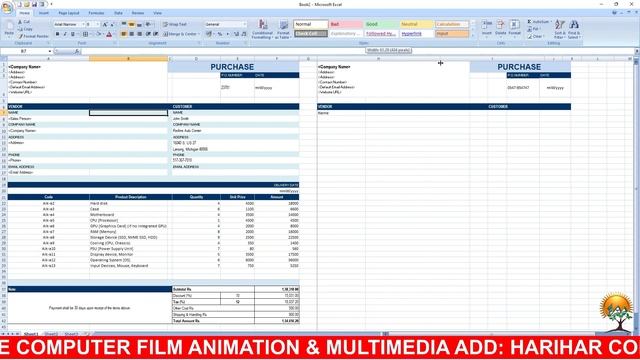Select Align Text Right
The width and height of the screenshot is (640, 360).
[x=139, y=34]
